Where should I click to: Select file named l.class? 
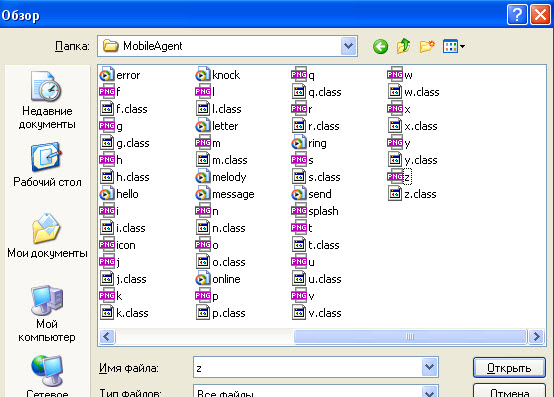tap(218, 108)
